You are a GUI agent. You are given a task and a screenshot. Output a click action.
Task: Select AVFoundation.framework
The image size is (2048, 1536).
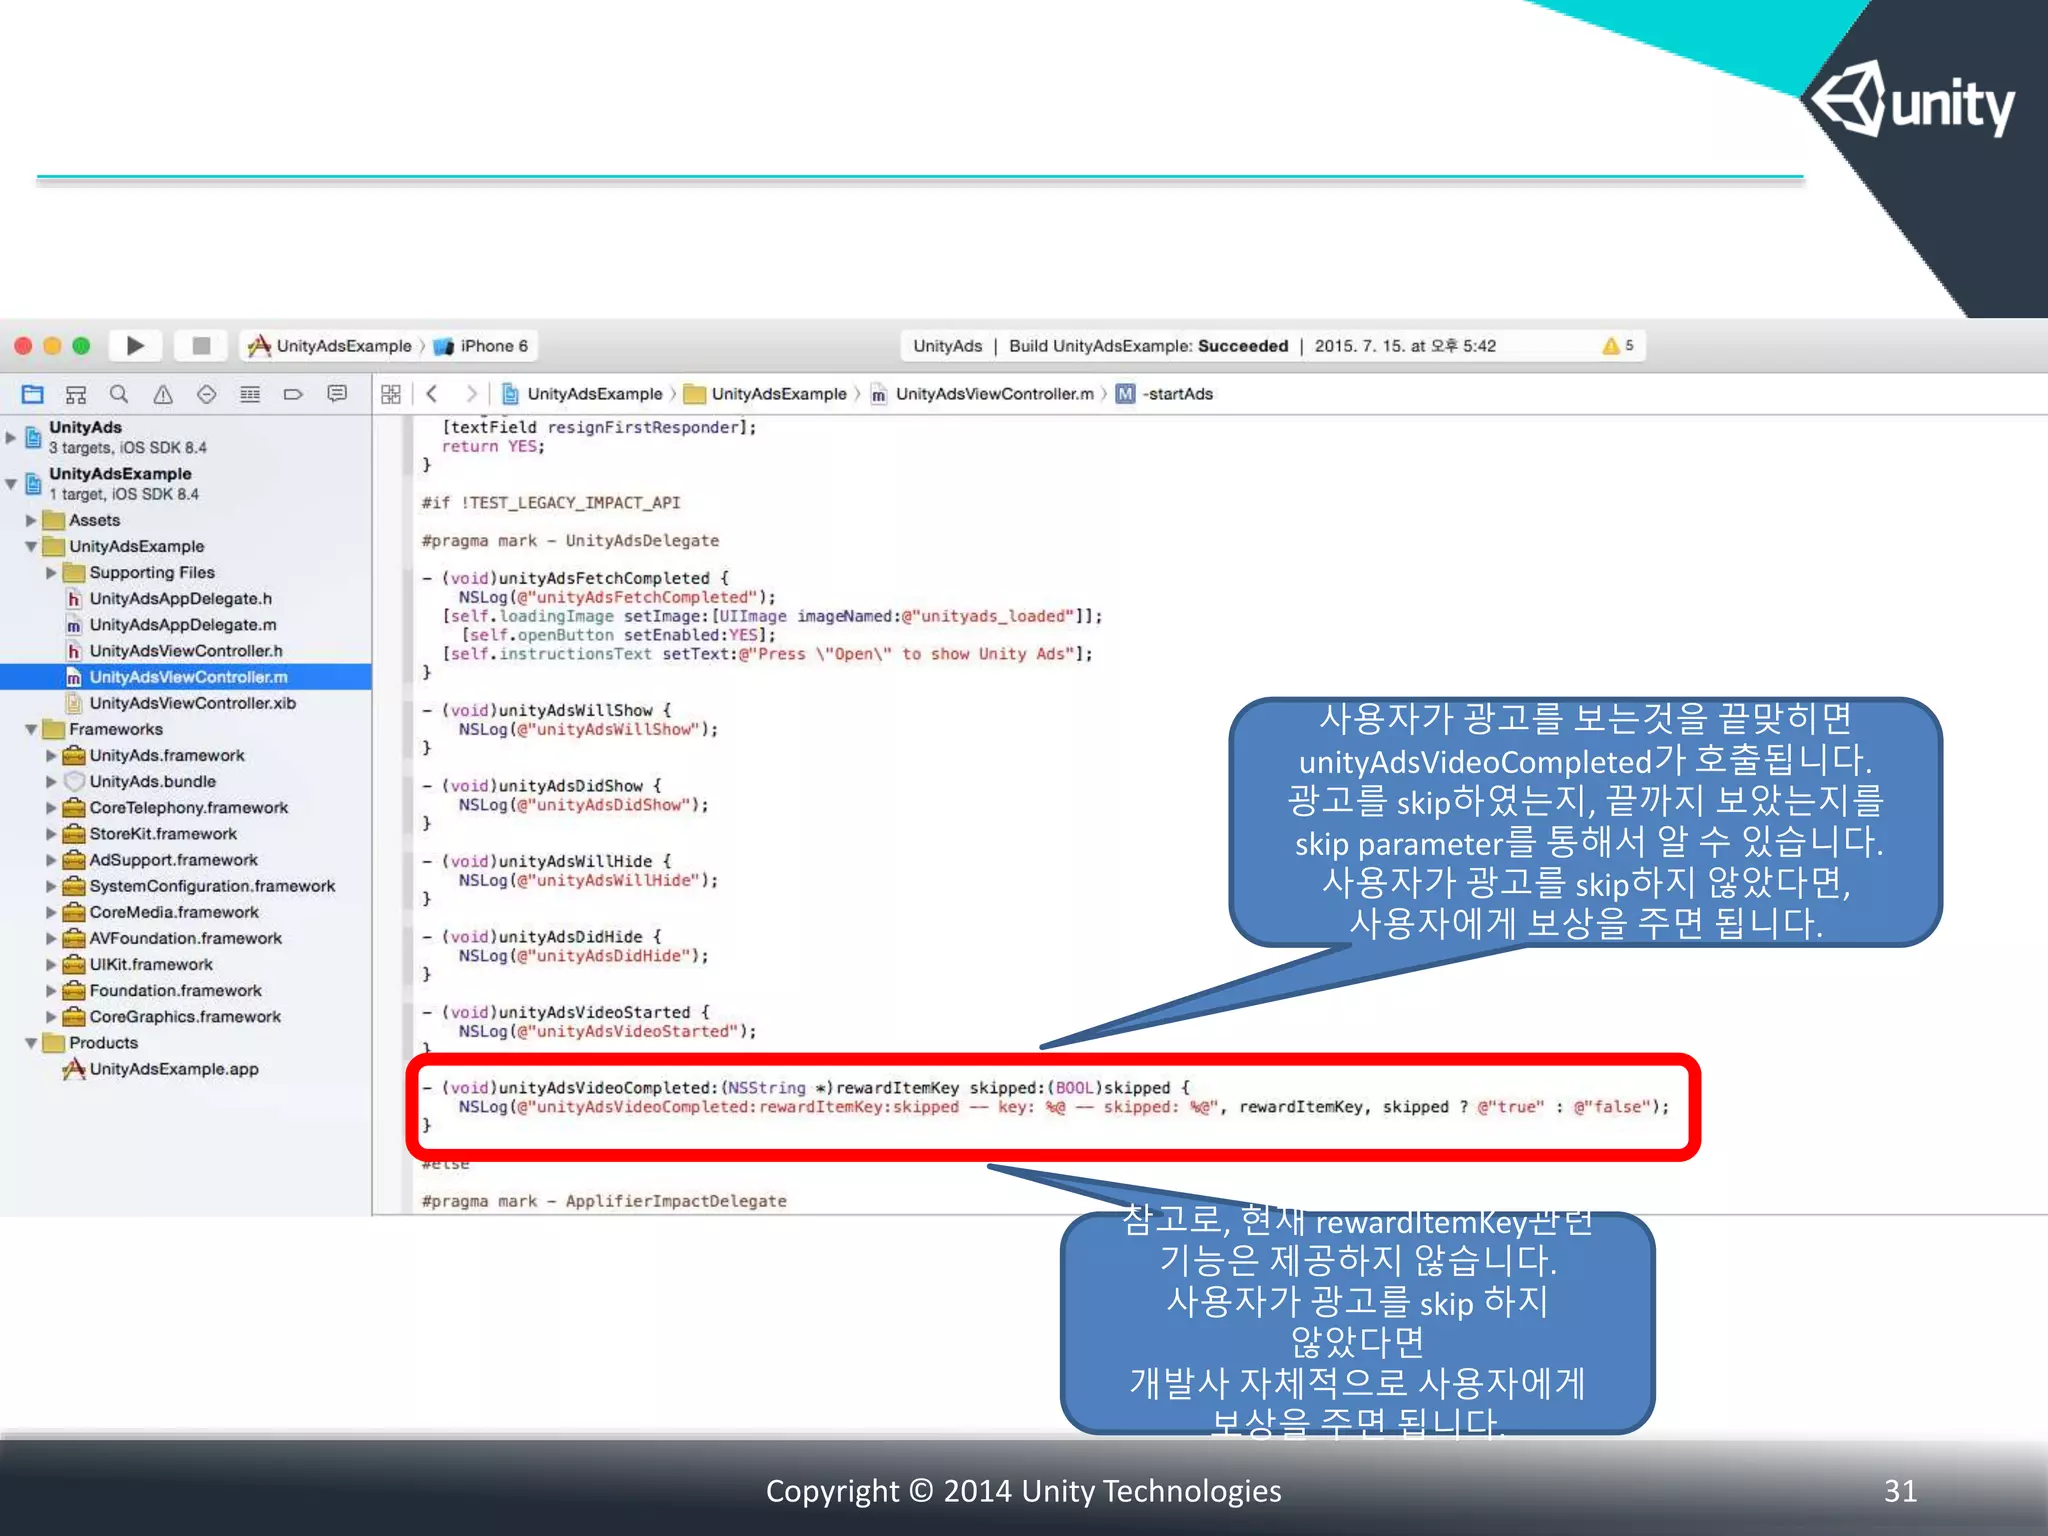pyautogui.click(x=186, y=938)
